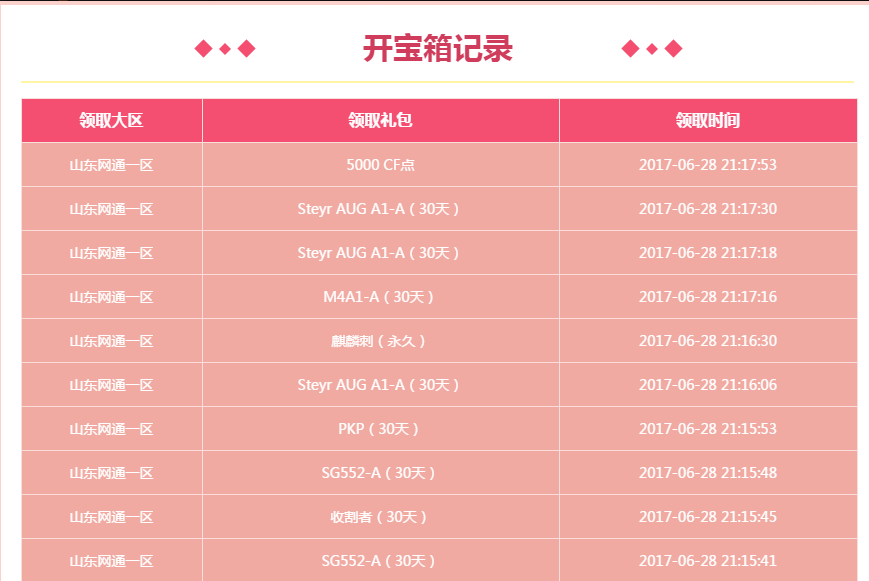
Task: Click the 领取礼包 column header
Action: pyautogui.click(x=381, y=120)
